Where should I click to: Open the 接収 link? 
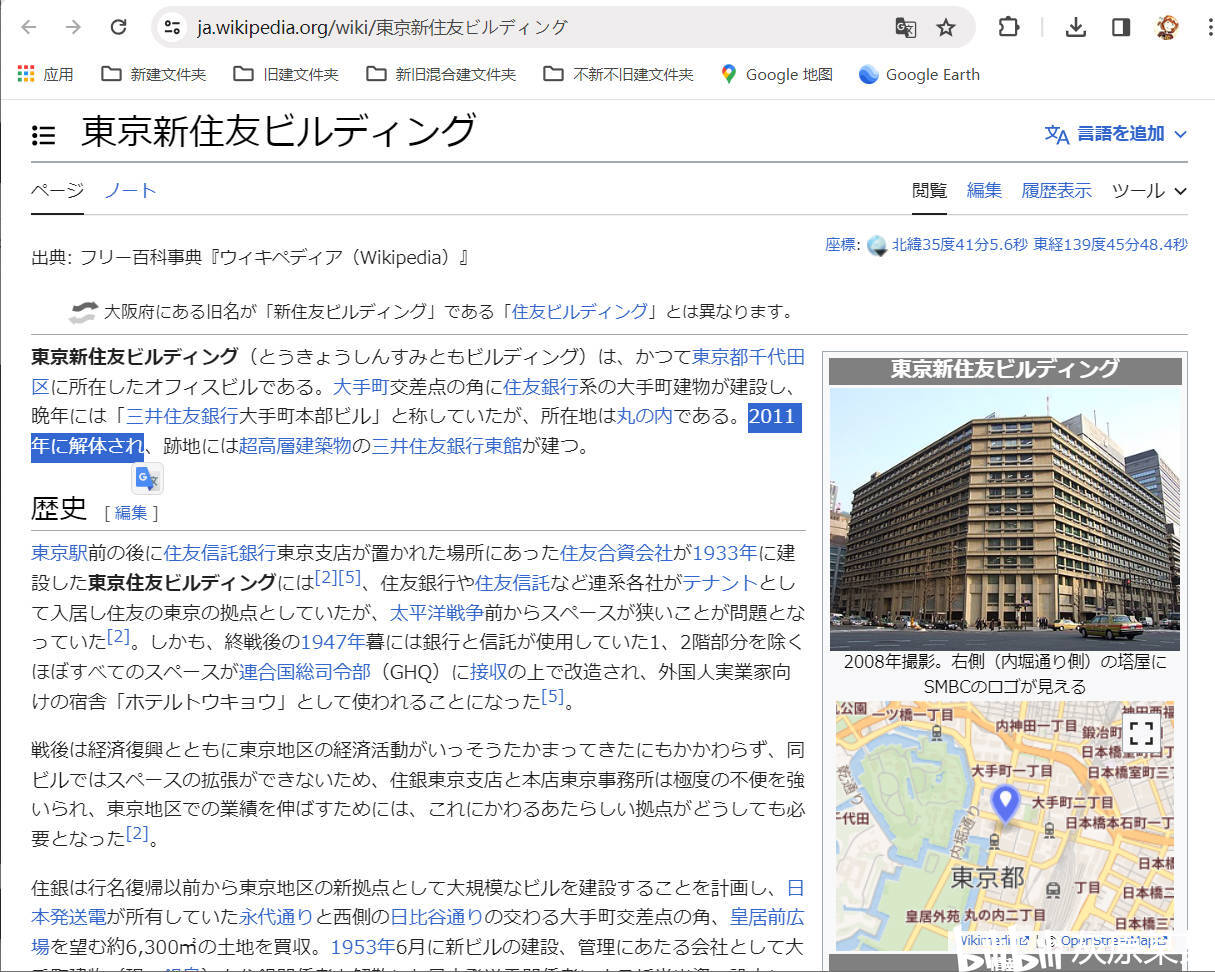click(x=489, y=672)
